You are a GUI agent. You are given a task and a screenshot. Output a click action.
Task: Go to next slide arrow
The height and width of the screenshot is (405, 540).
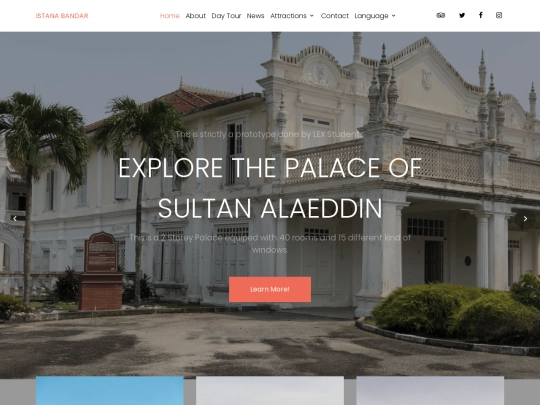click(x=525, y=218)
